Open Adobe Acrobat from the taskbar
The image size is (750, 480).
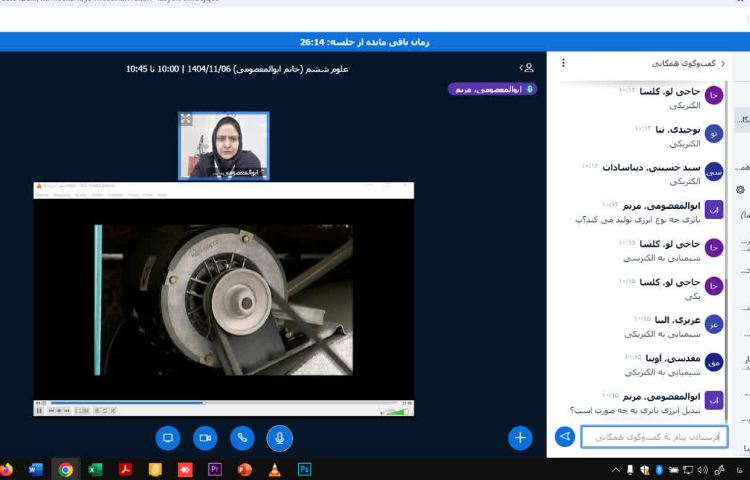(x=125, y=469)
